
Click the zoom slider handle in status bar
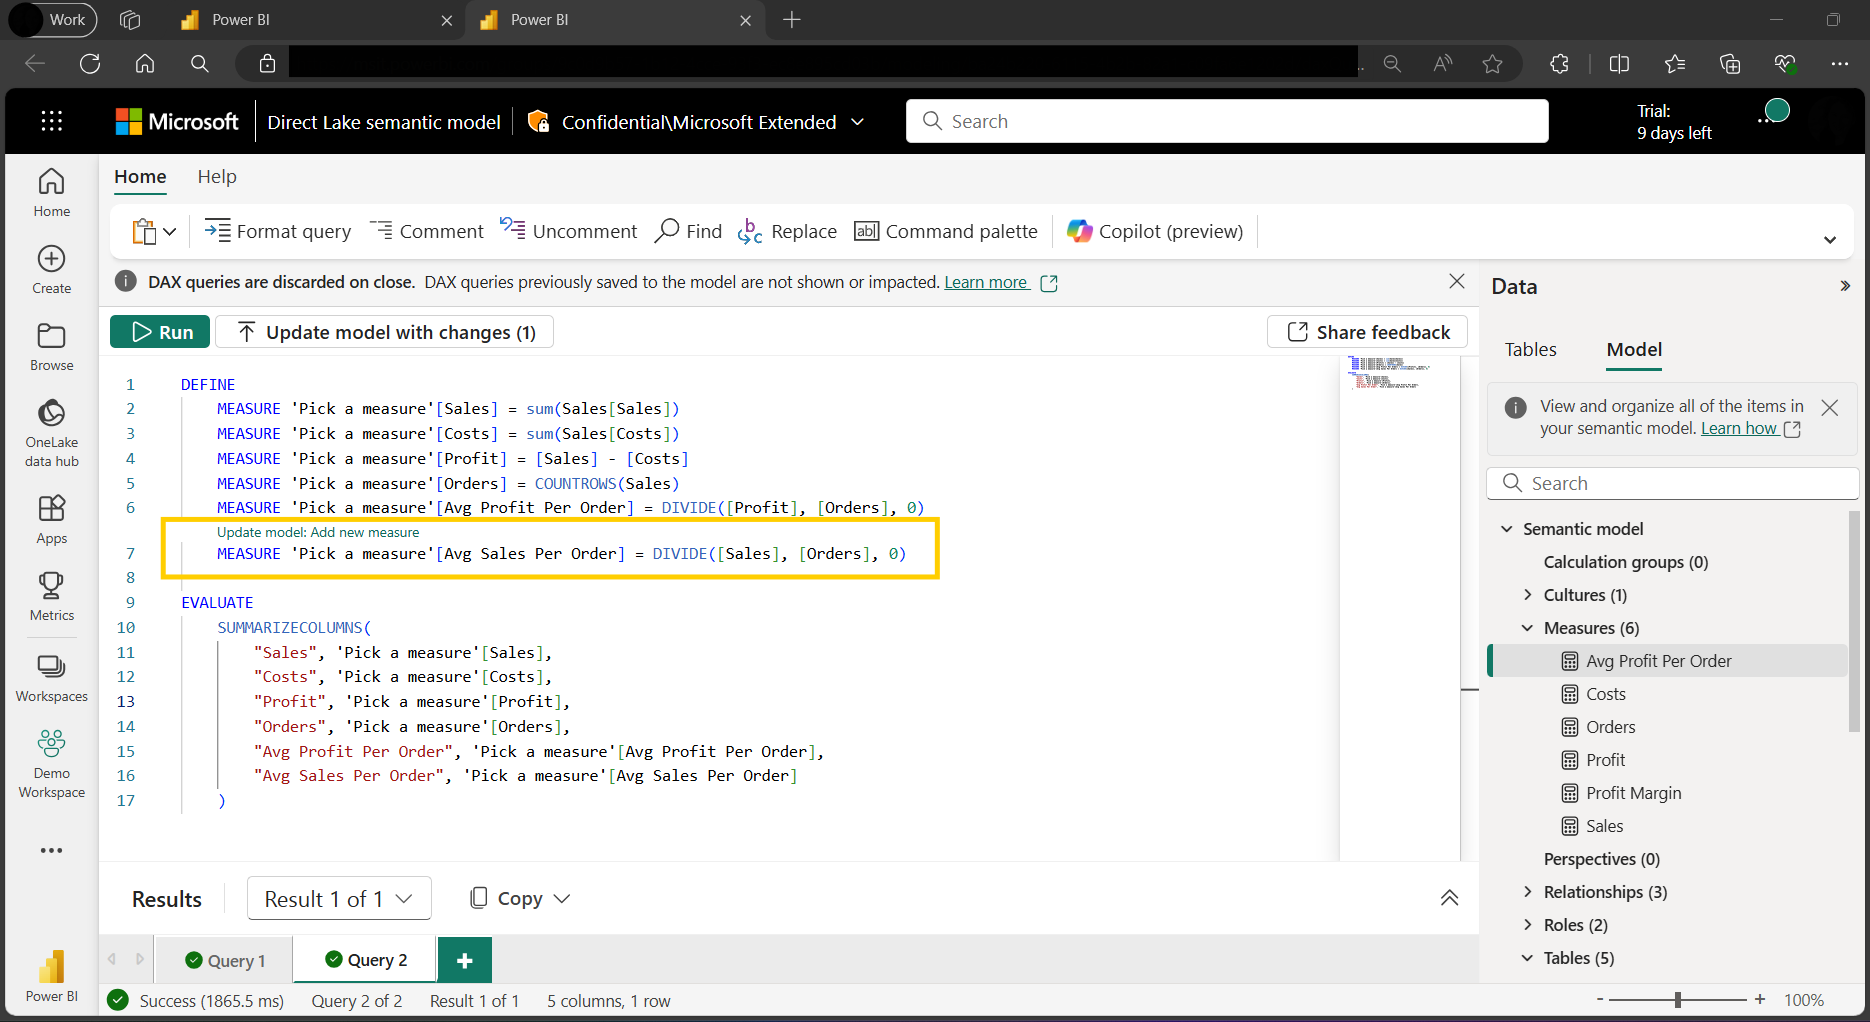click(x=1678, y=1000)
